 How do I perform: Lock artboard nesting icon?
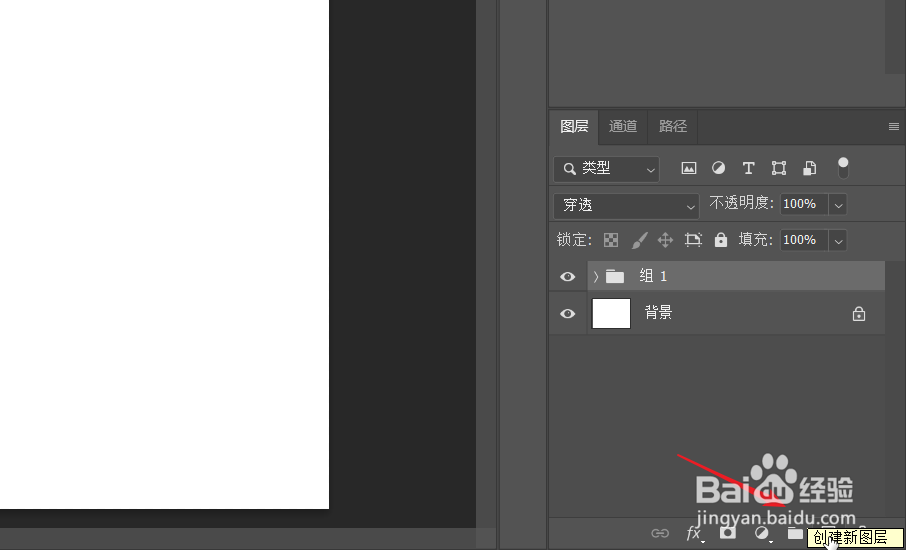(x=693, y=240)
